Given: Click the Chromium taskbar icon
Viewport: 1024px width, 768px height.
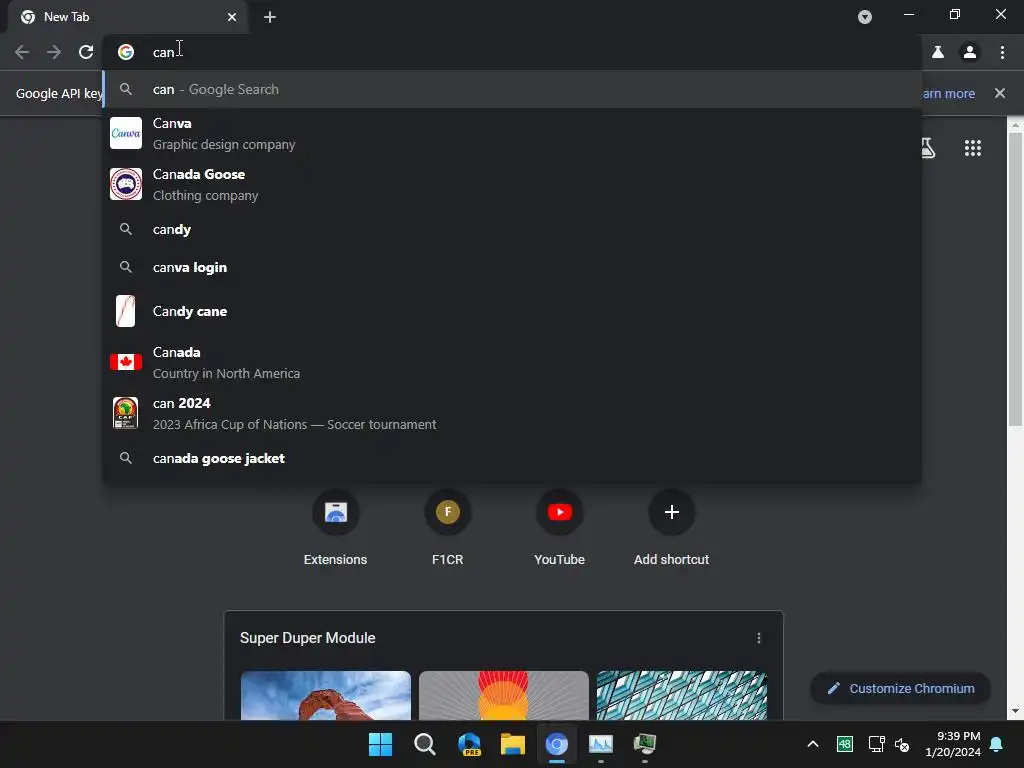Looking at the screenshot, I should coord(556,744).
